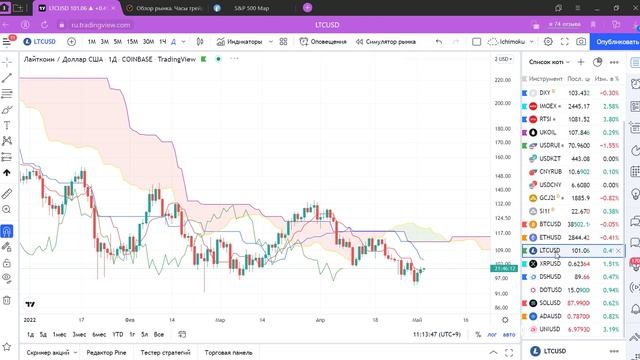This screenshot has height=360, width=640.
Task: Publish idea with Опубликовать button
Action: 615,42
